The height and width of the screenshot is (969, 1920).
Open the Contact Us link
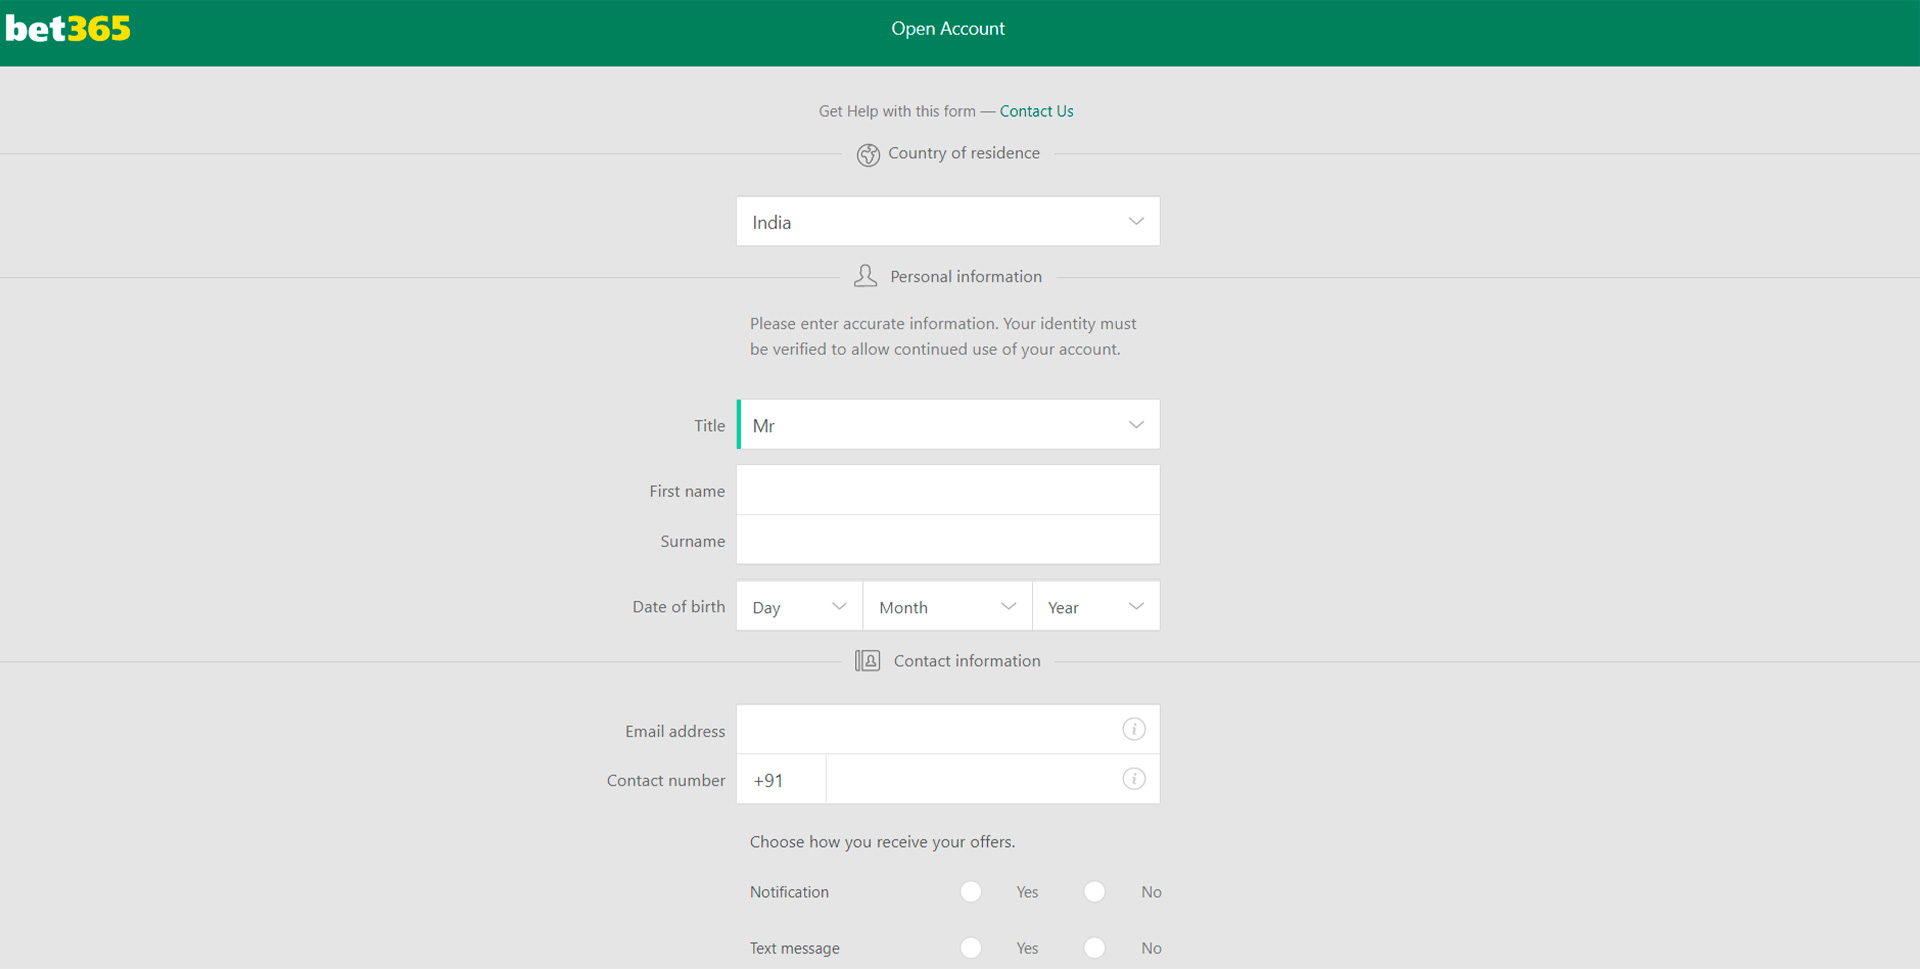[x=1036, y=111]
